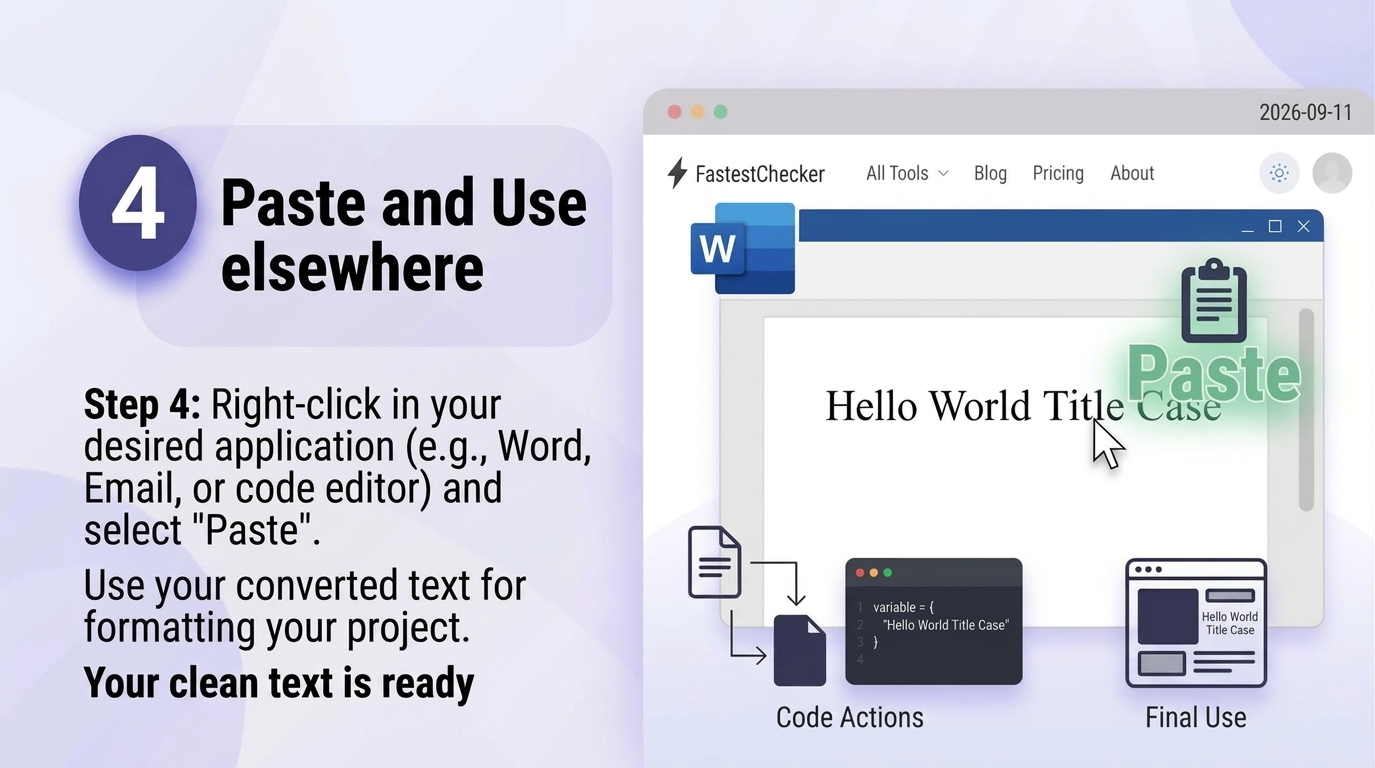1375x768 pixels.
Task: Click the date 2026-09-11 in the title bar
Action: pyautogui.click(x=1306, y=112)
